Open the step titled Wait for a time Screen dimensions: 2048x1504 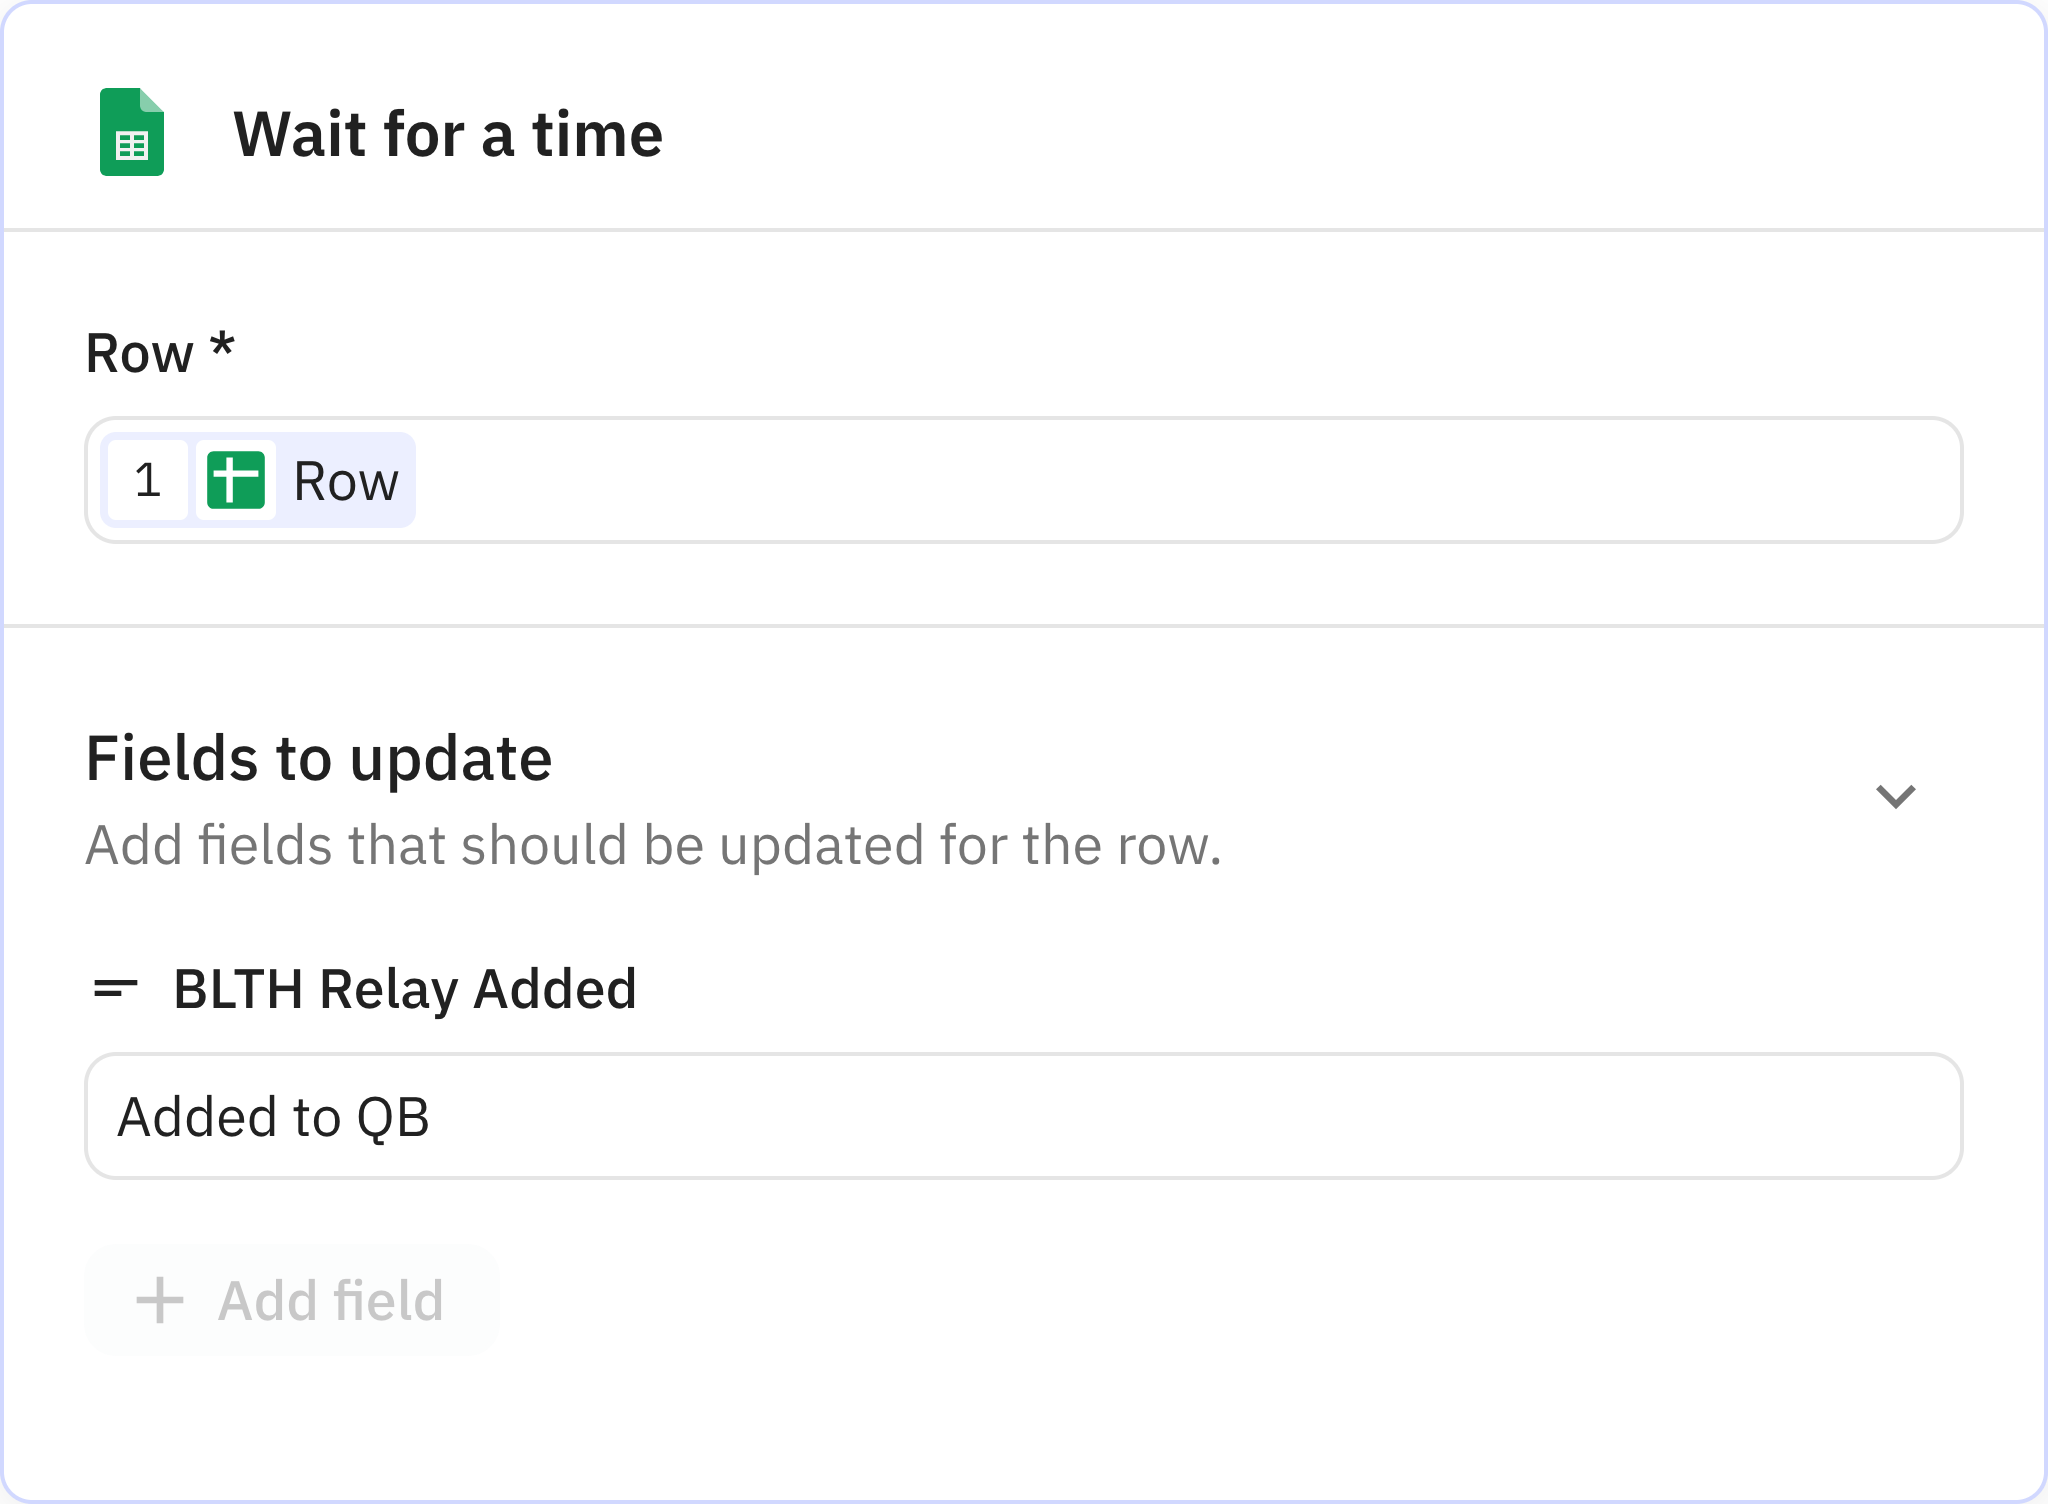(447, 133)
